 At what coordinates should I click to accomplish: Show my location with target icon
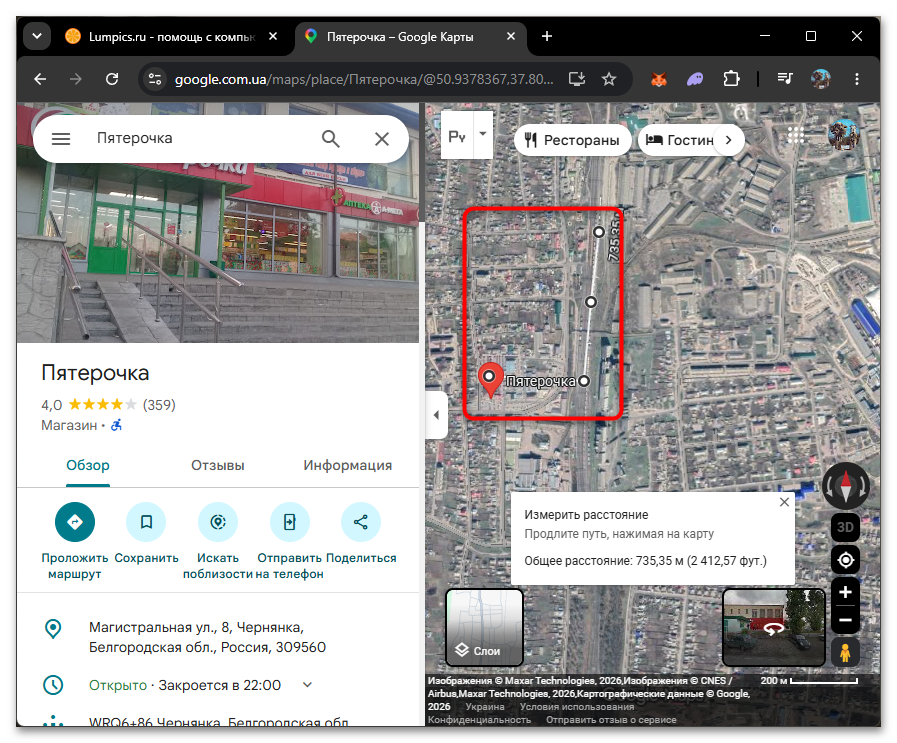point(845,560)
